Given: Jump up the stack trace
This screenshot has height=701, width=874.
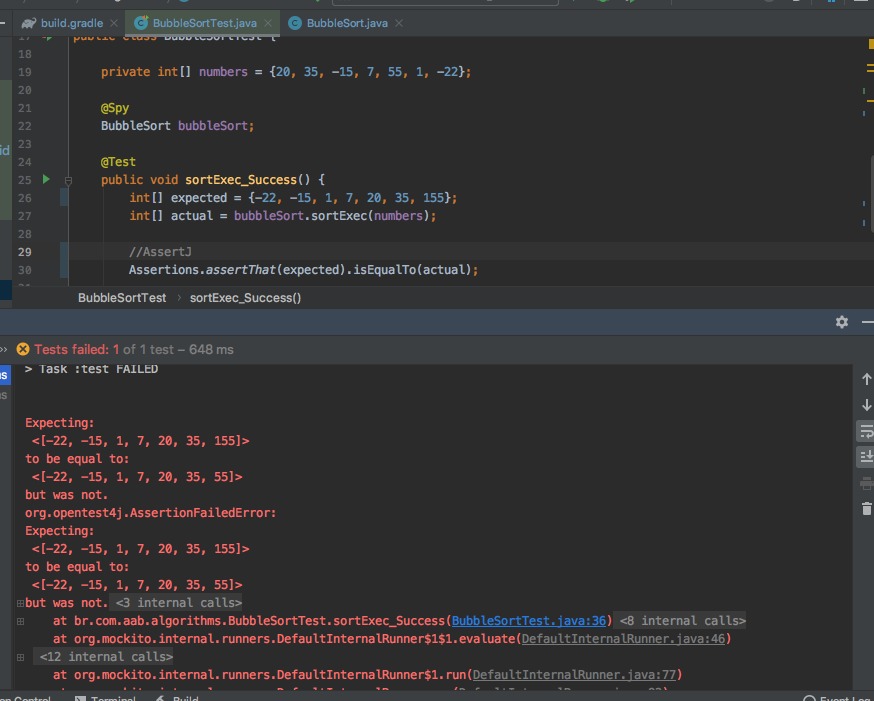Looking at the screenshot, I should click(866, 379).
